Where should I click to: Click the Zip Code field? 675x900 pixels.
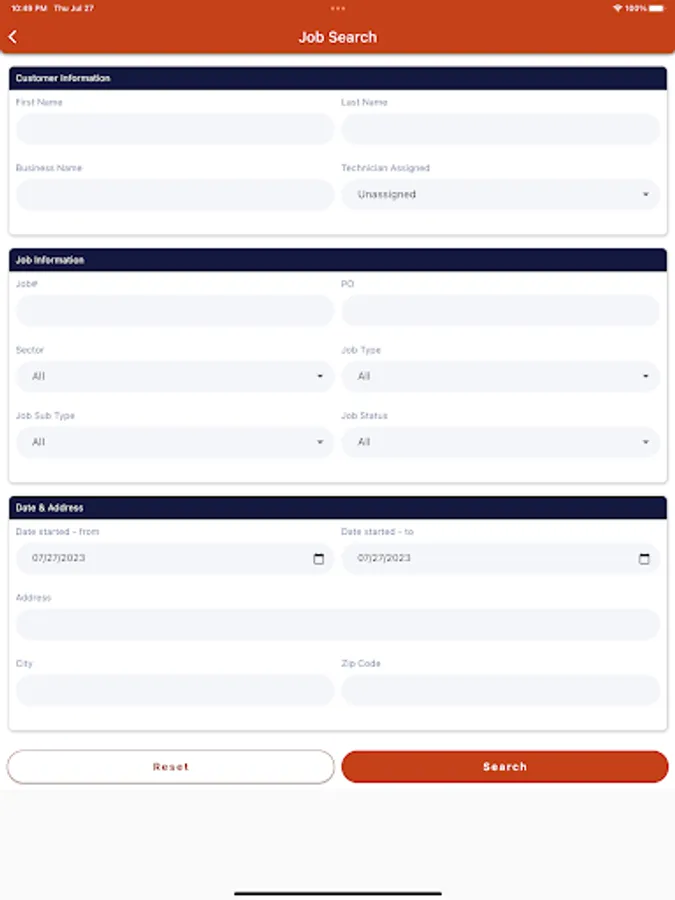[x=500, y=690]
